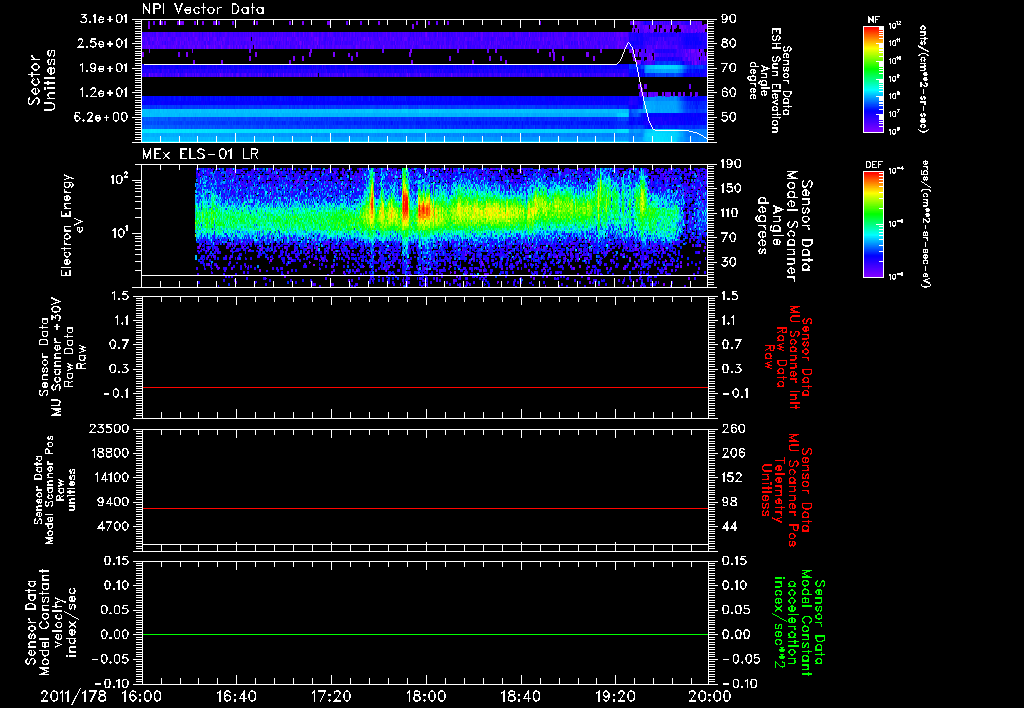The height and width of the screenshot is (708, 1024).
Task: Click the "Sector Unitless" axis label
Action: pyautogui.click(x=42, y=80)
